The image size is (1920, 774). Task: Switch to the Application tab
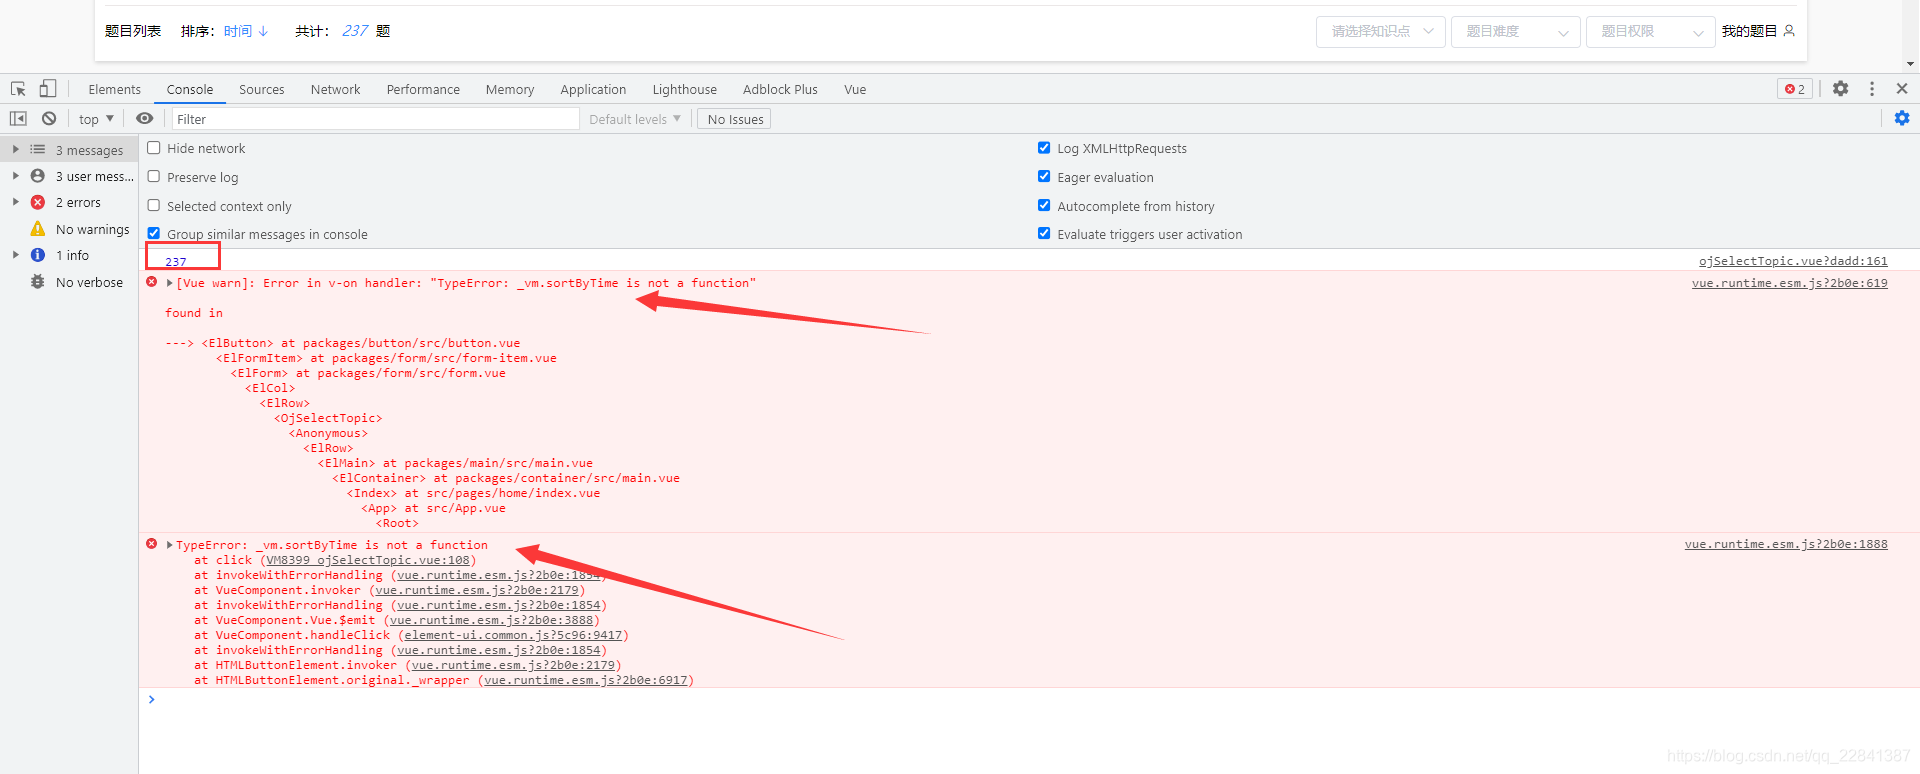[593, 89]
